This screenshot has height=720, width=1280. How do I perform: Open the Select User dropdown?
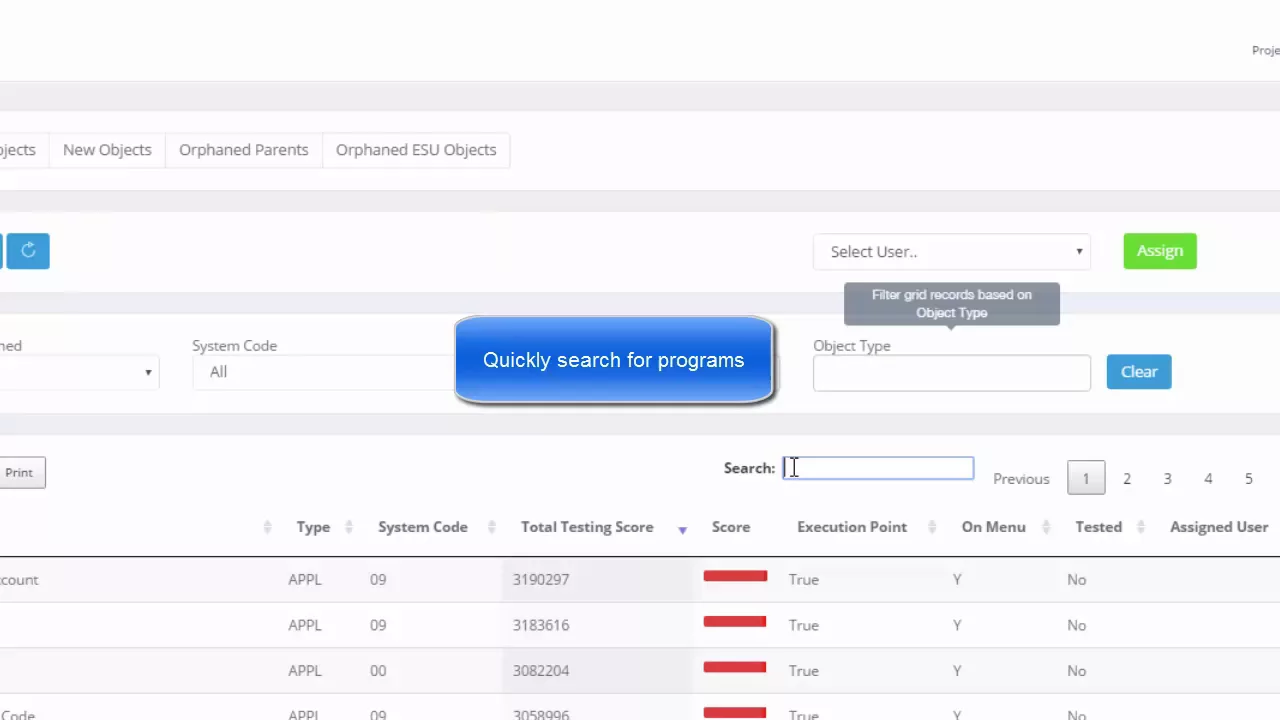[x=951, y=252]
